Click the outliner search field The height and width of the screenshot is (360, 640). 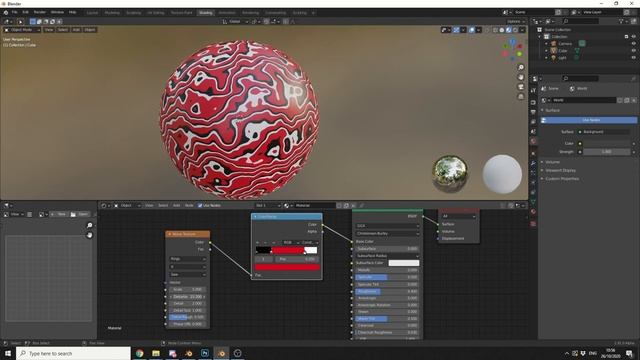point(580,21)
